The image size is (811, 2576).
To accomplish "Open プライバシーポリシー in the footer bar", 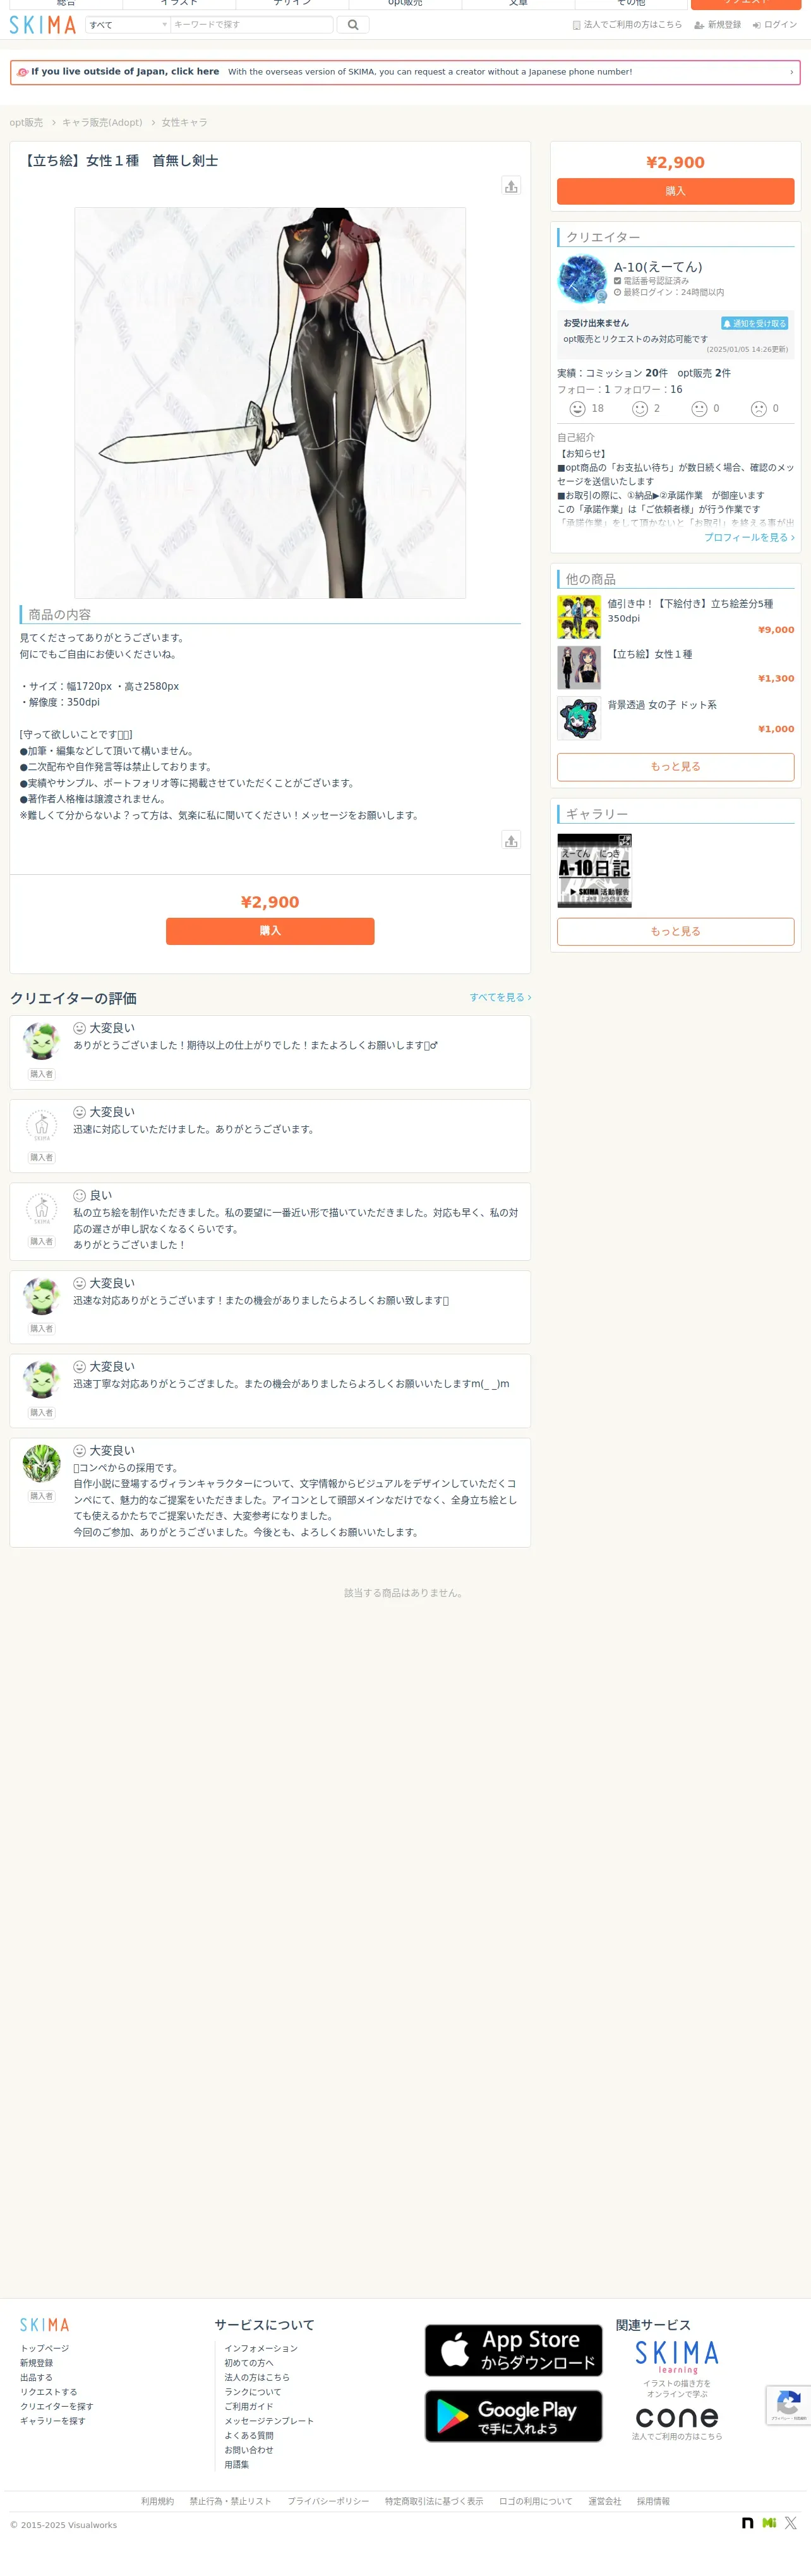I will 328,2501.
